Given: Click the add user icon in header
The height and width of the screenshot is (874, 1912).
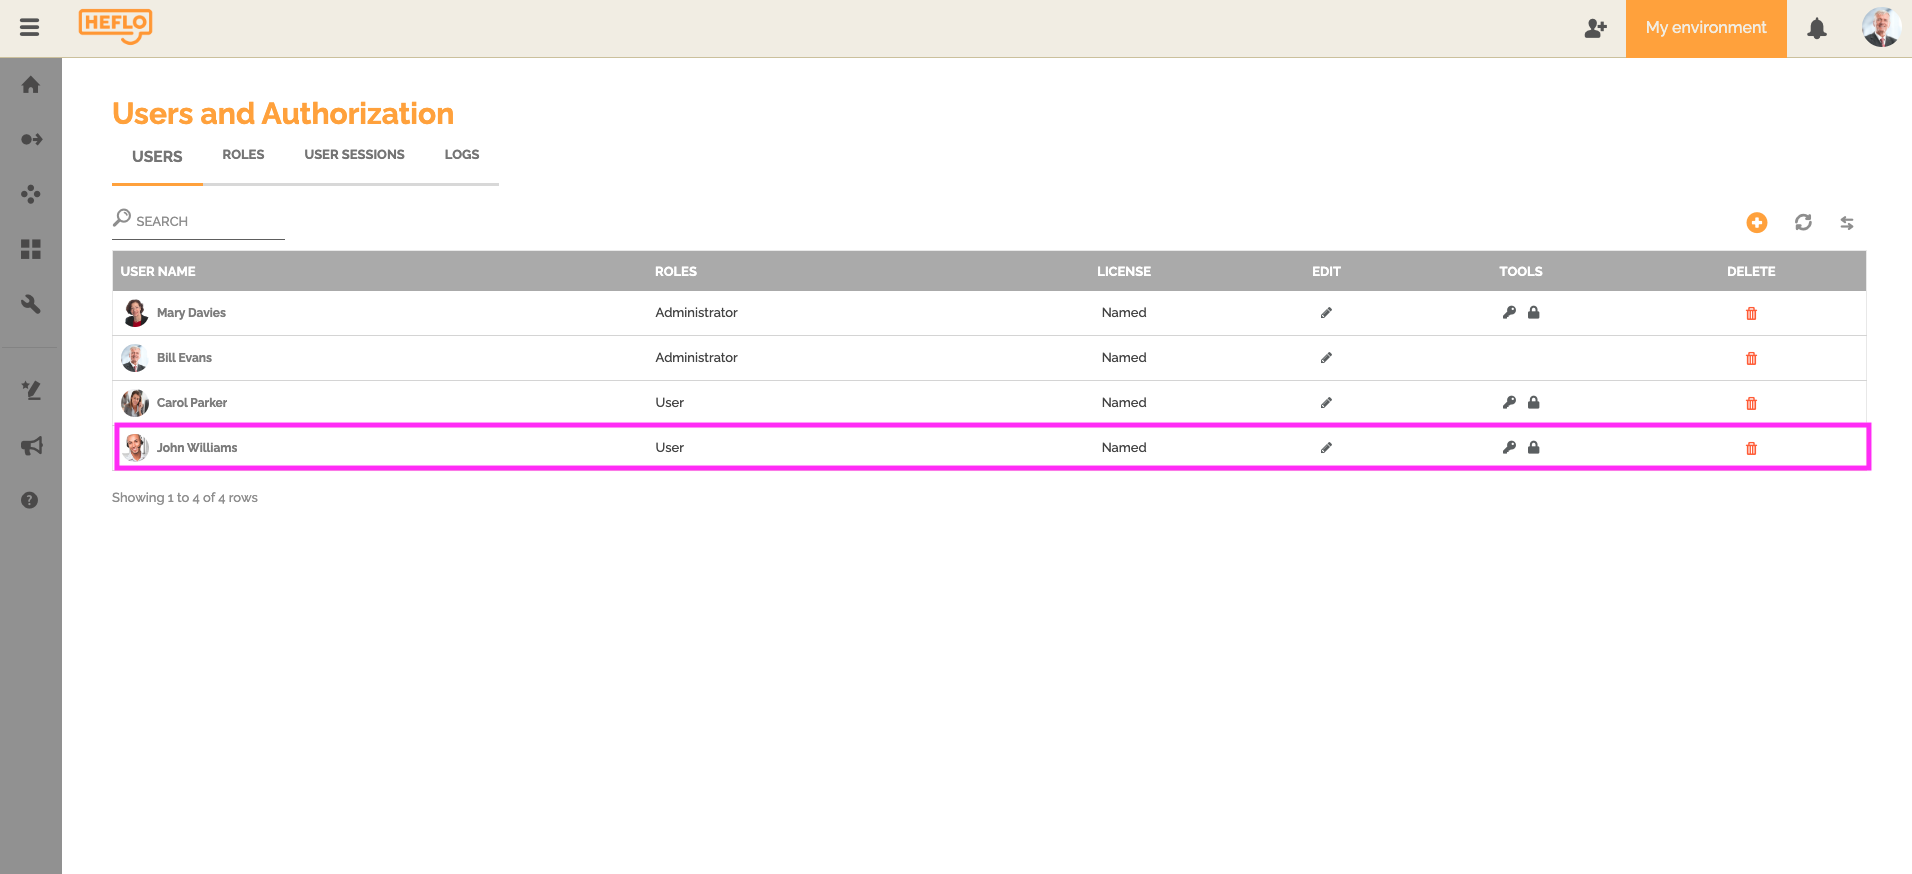Looking at the screenshot, I should pos(1595,29).
